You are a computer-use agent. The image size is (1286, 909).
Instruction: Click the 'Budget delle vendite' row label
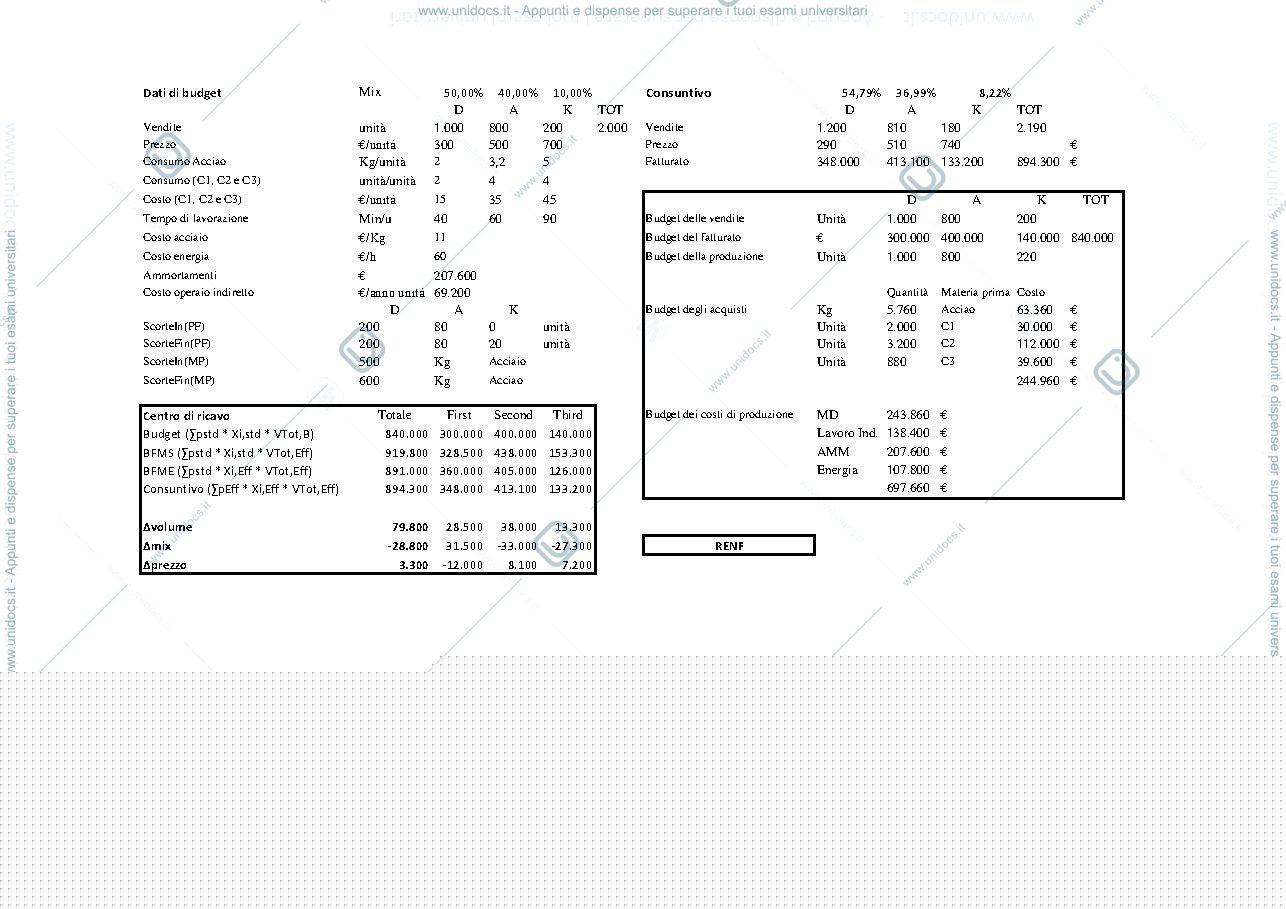[x=695, y=218]
